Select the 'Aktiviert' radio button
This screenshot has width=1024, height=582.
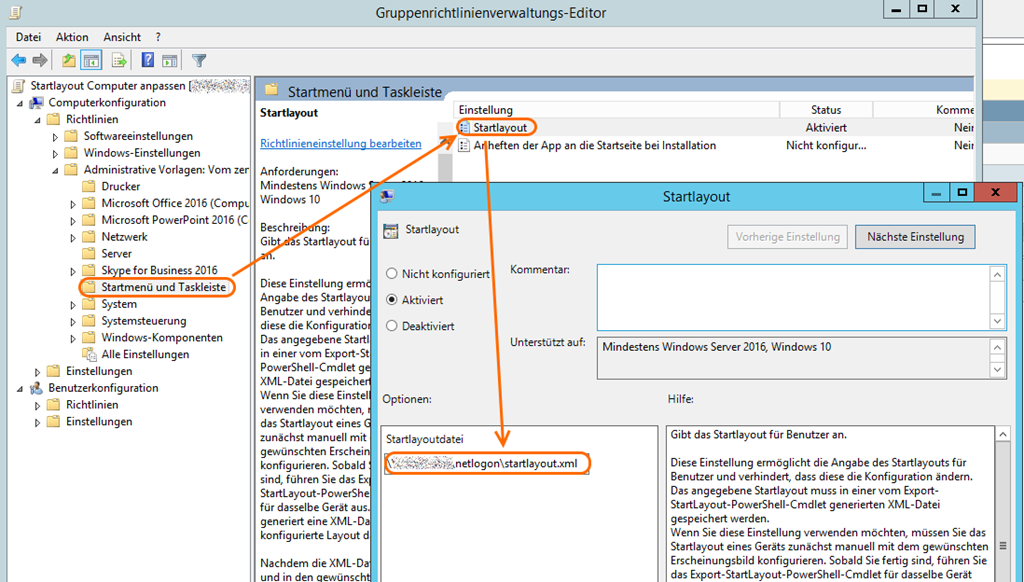click(x=392, y=300)
